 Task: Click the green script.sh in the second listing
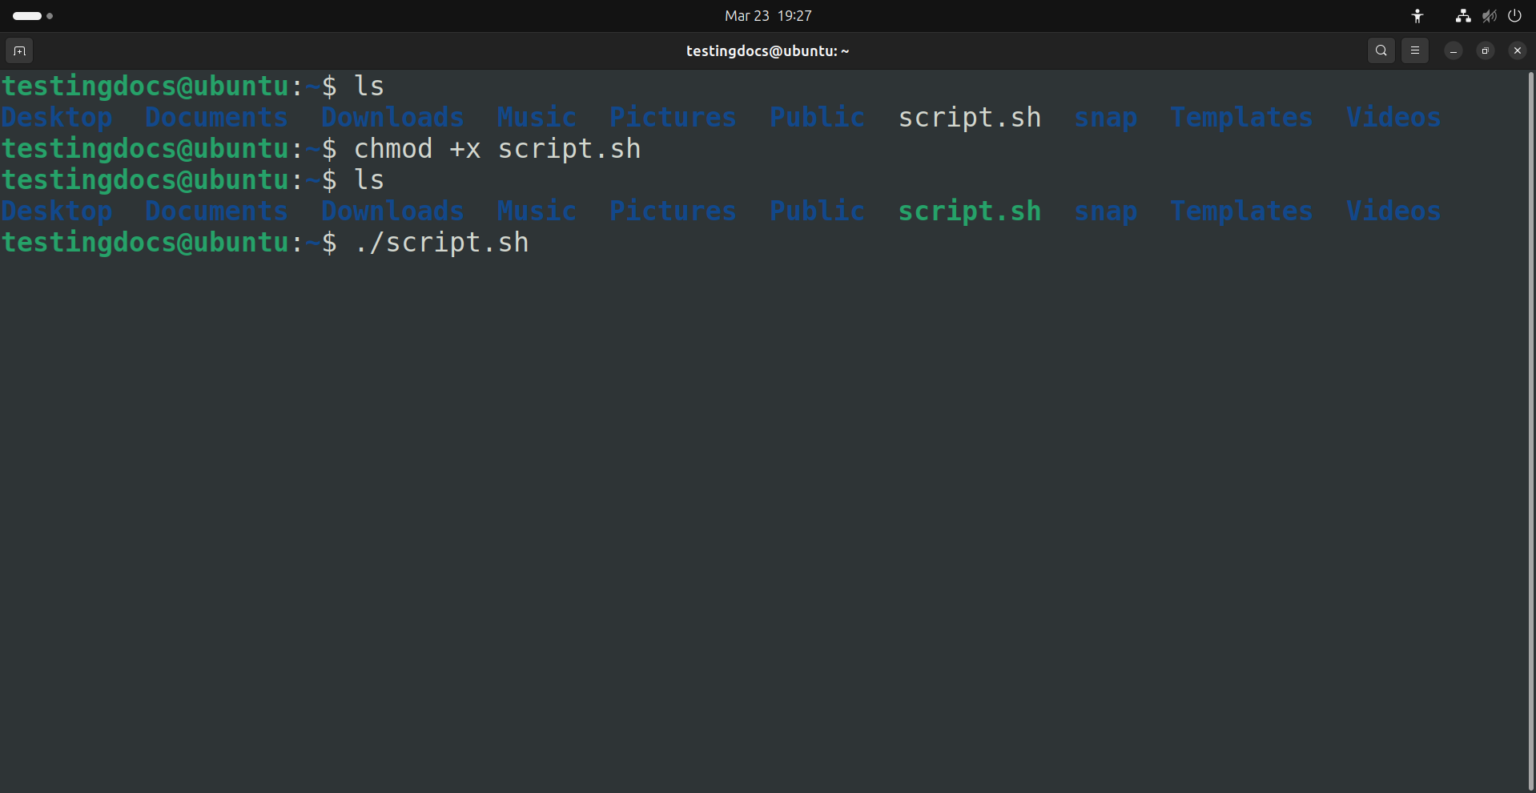(x=969, y=211)
